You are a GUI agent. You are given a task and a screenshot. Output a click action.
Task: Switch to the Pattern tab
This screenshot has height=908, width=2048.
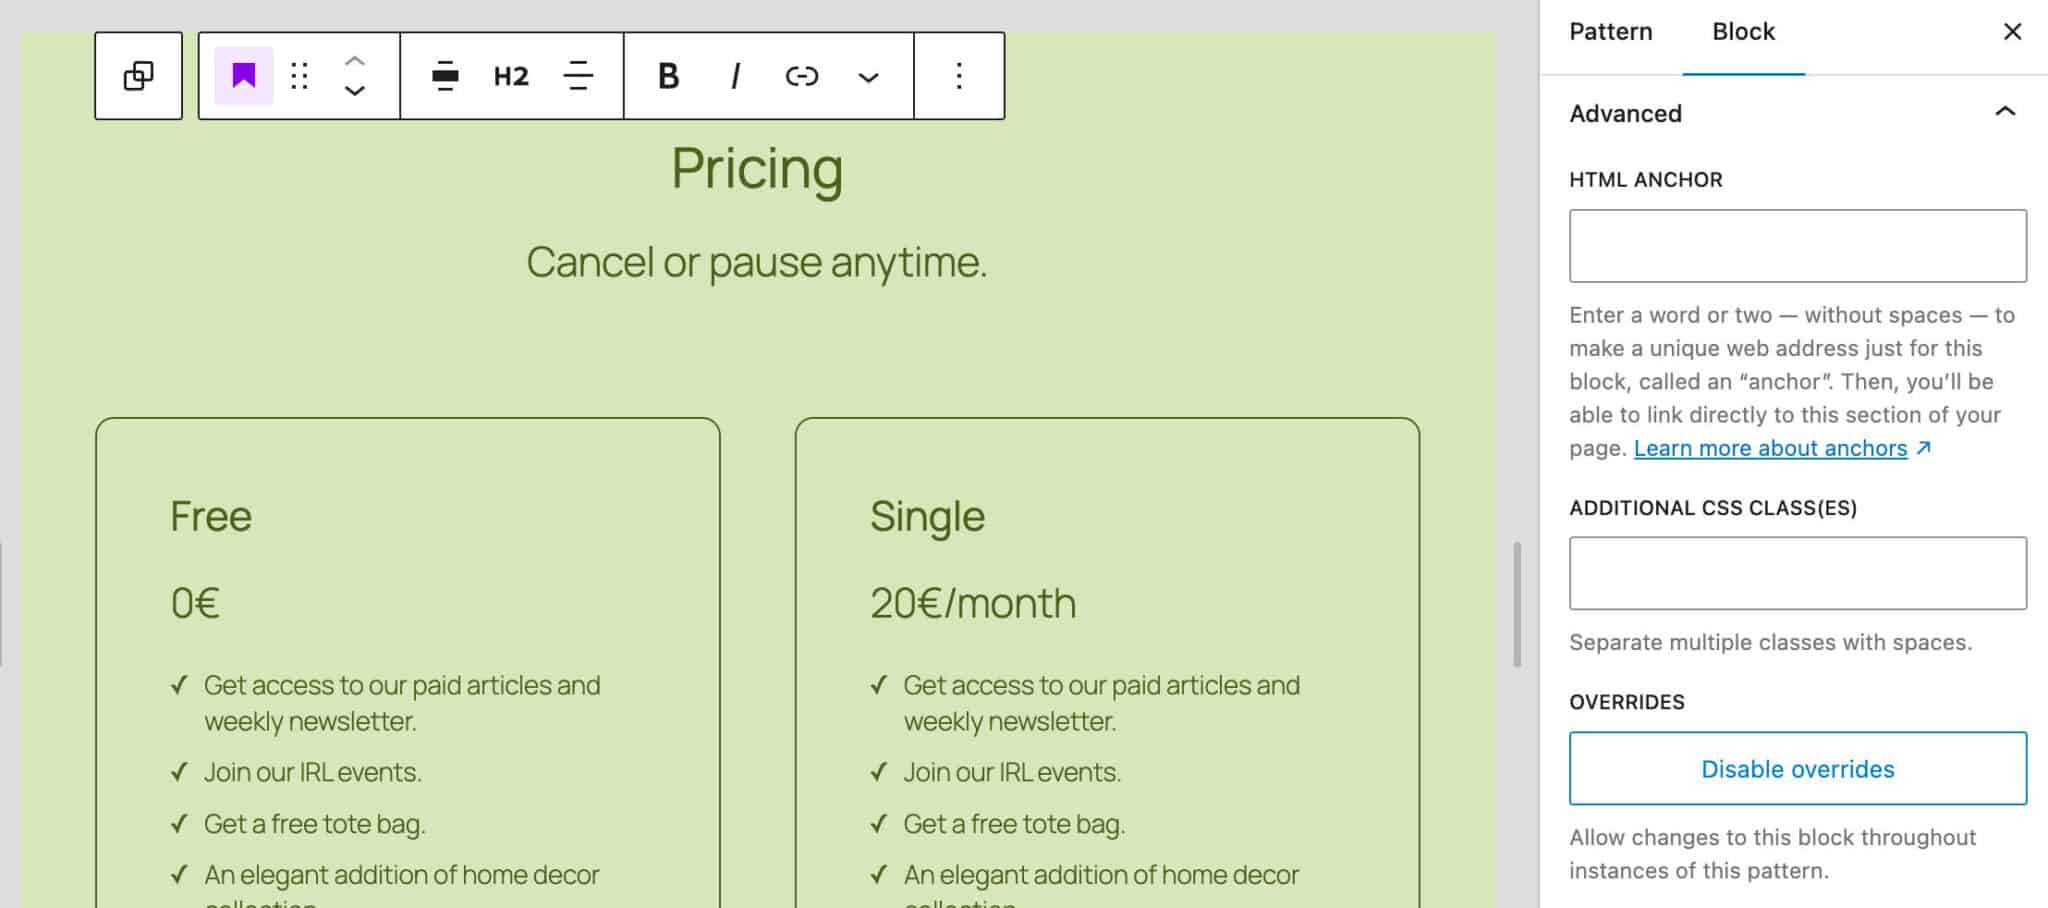click(1610, 32)
